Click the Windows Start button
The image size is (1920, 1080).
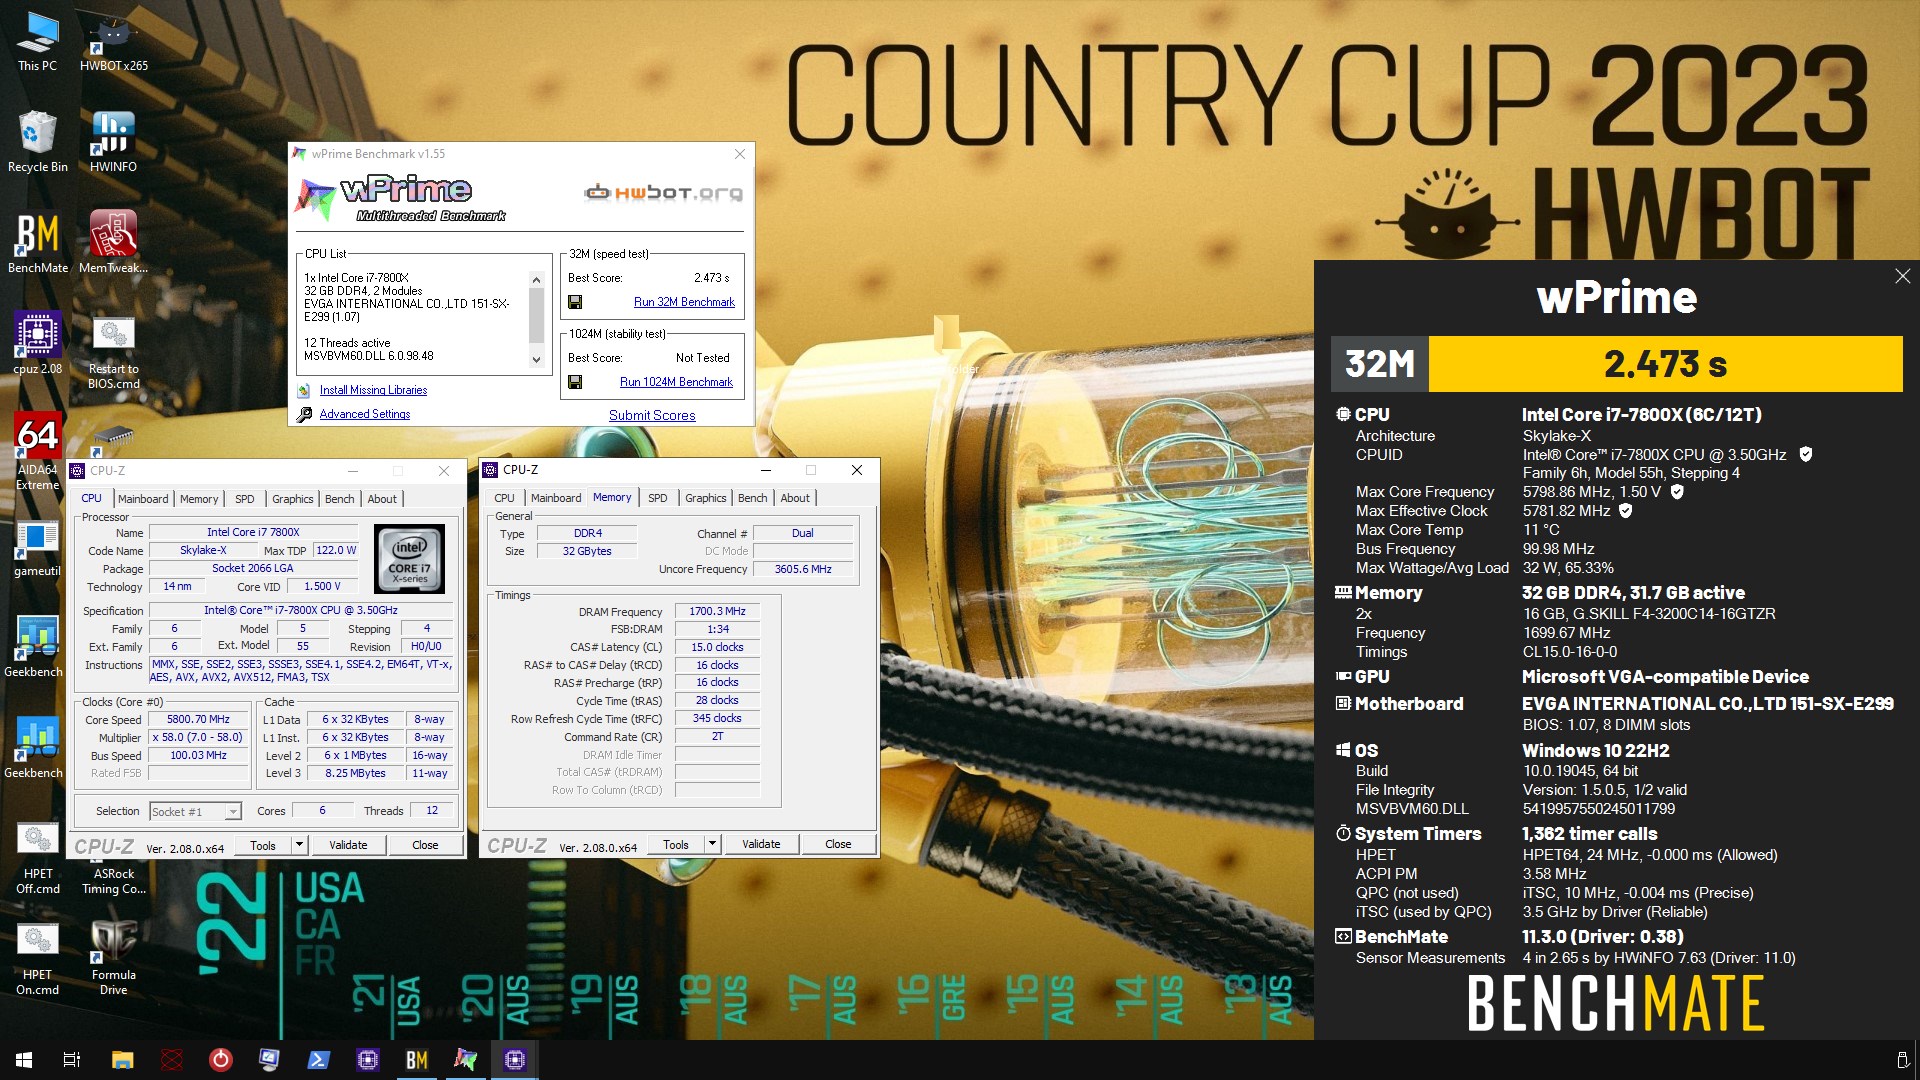pyautogui.click(x=24, y=1060)
